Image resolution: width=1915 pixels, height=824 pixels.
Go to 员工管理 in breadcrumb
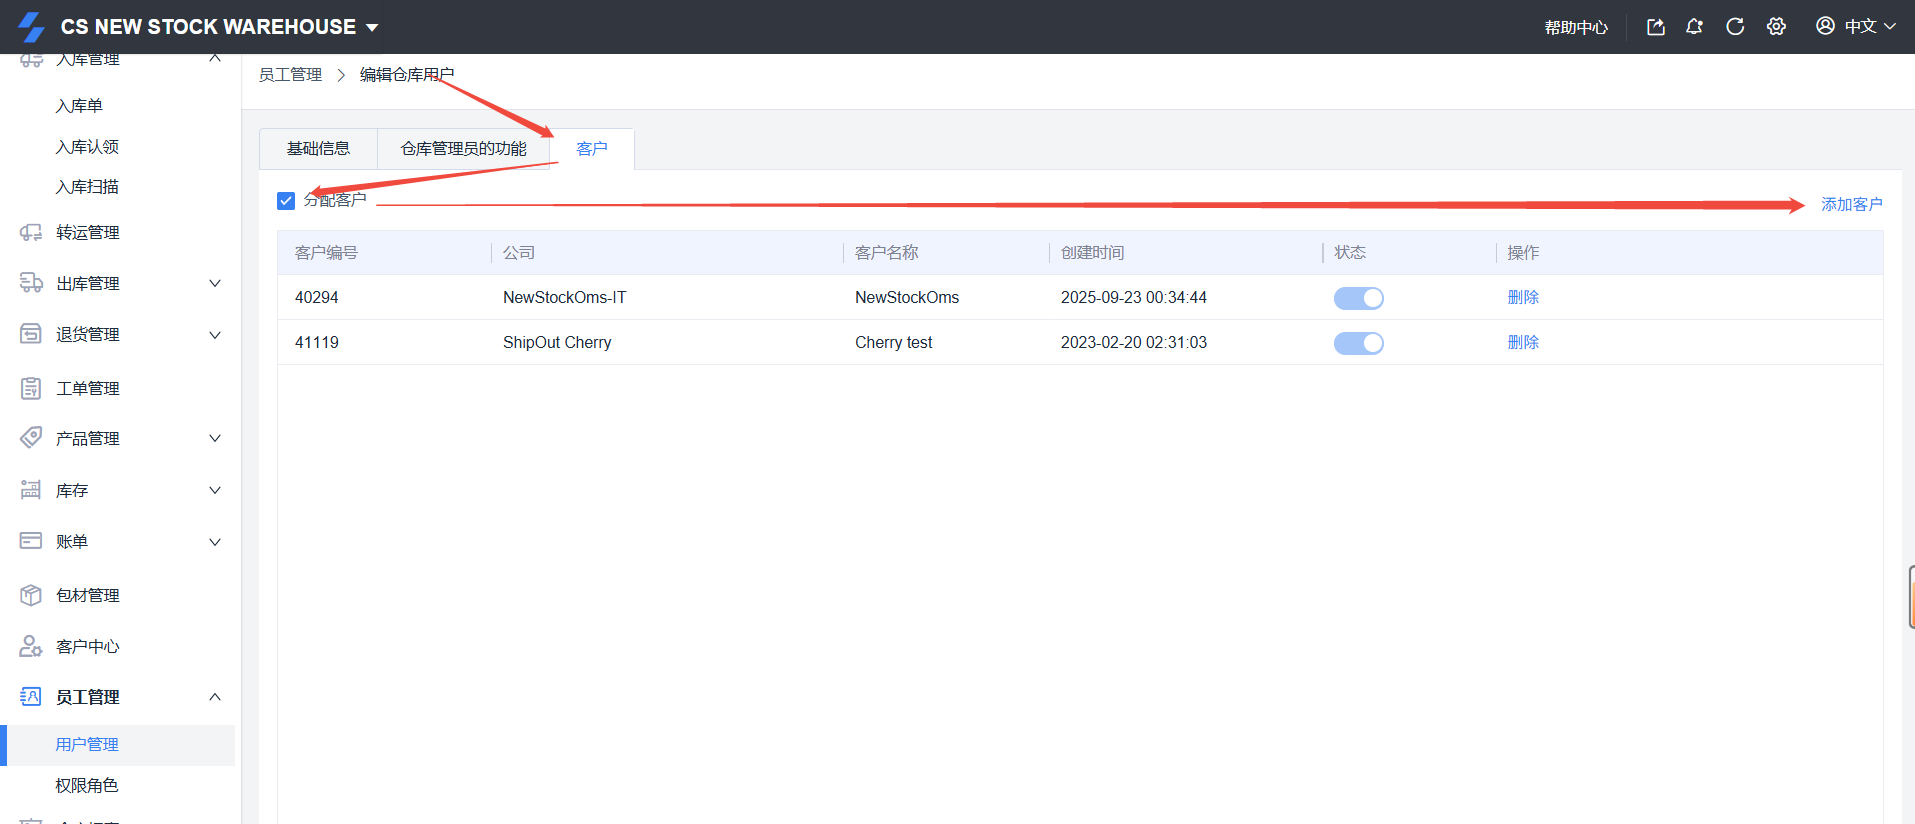pyautogui.click(x=290, y=75)
